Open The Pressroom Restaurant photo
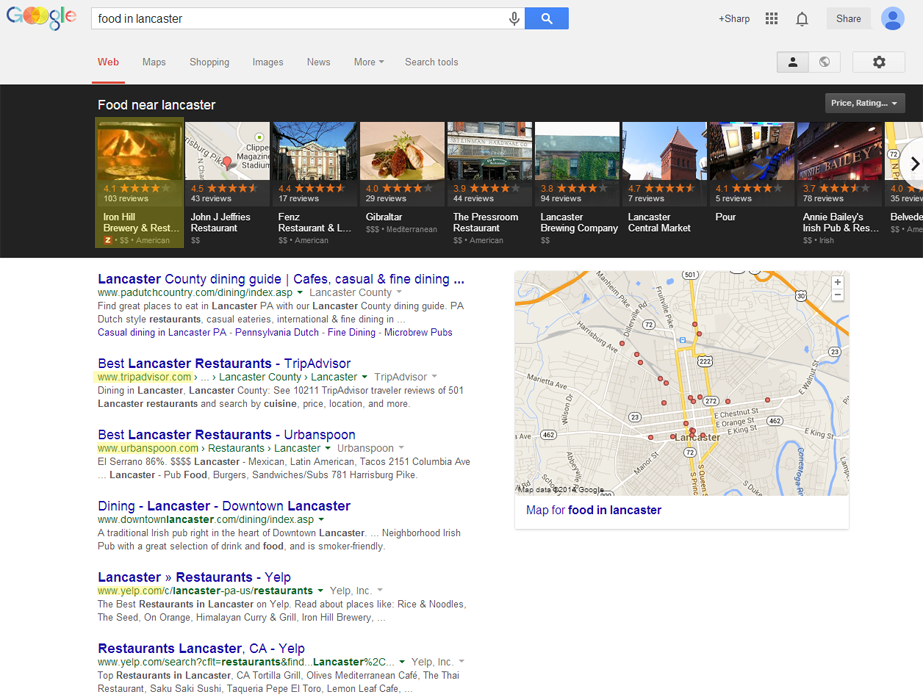The height and width of the screenshot is (700, 923). pyautogui.click(x=490, y=151)
